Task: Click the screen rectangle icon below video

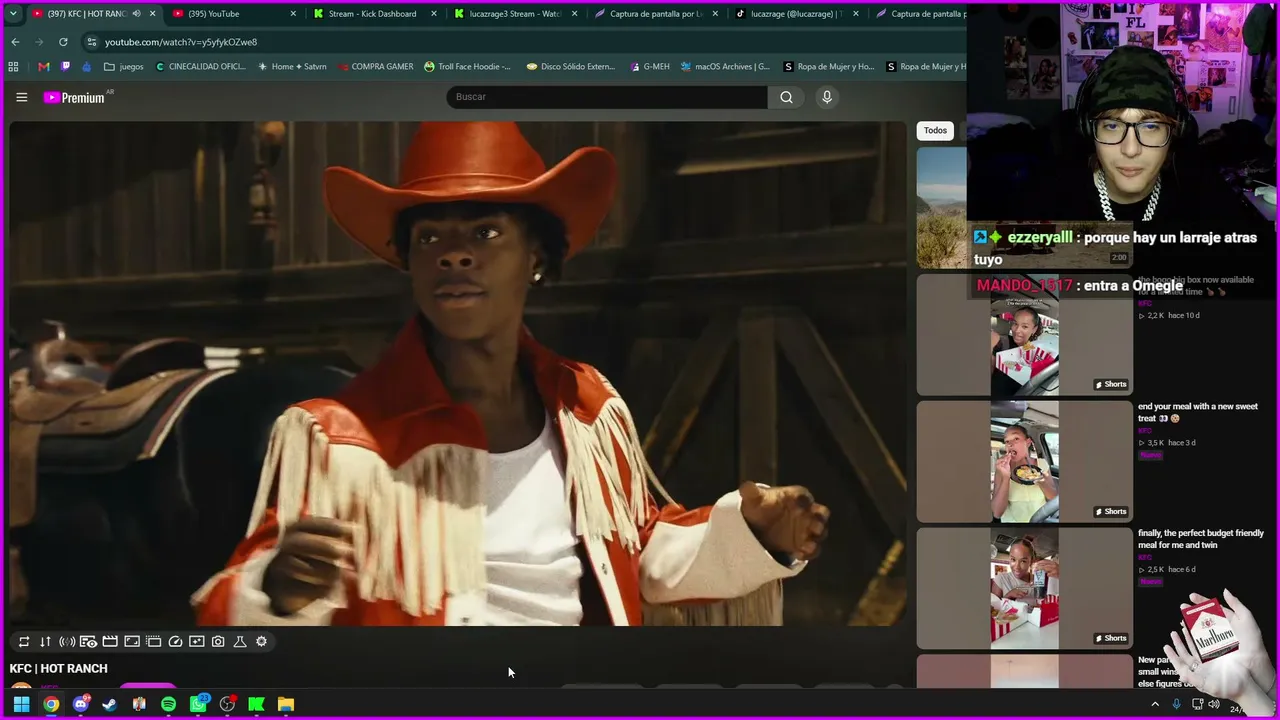Action: pyautogui.click(x=132, y=642)
